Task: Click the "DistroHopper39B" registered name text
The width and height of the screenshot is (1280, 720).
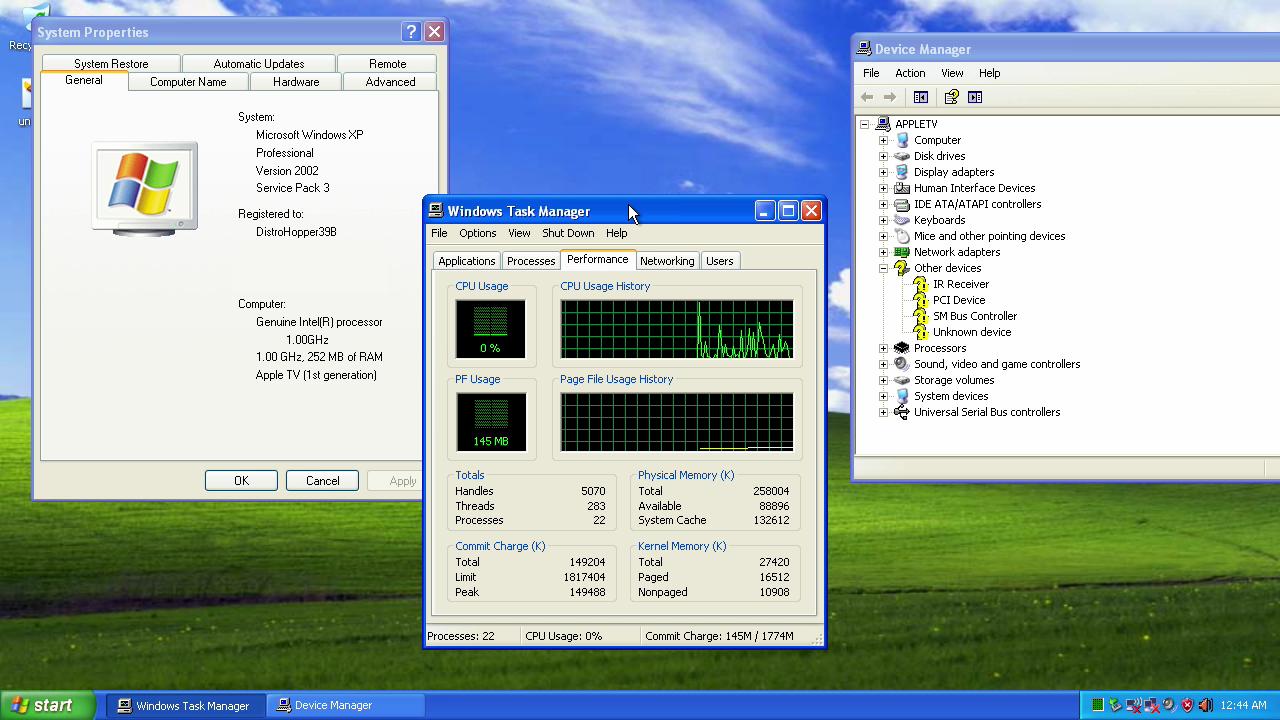Action: tap(296, 232)
